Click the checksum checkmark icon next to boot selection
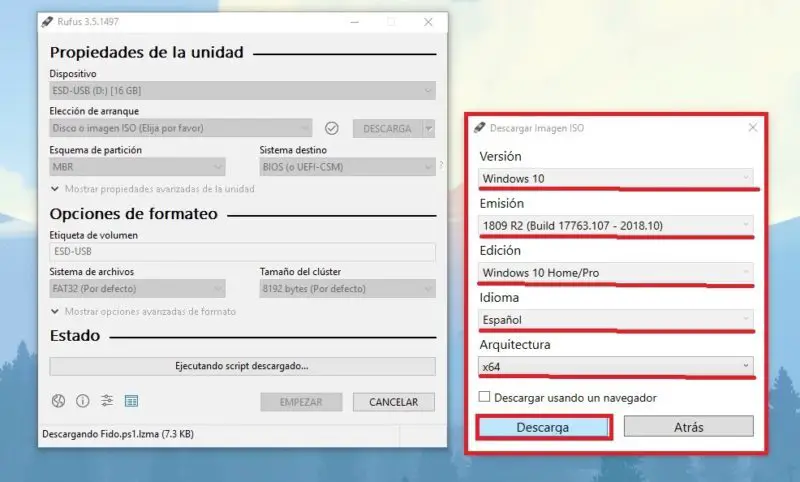This screenshot has width=800, height=482. click(x=332, y=128)
